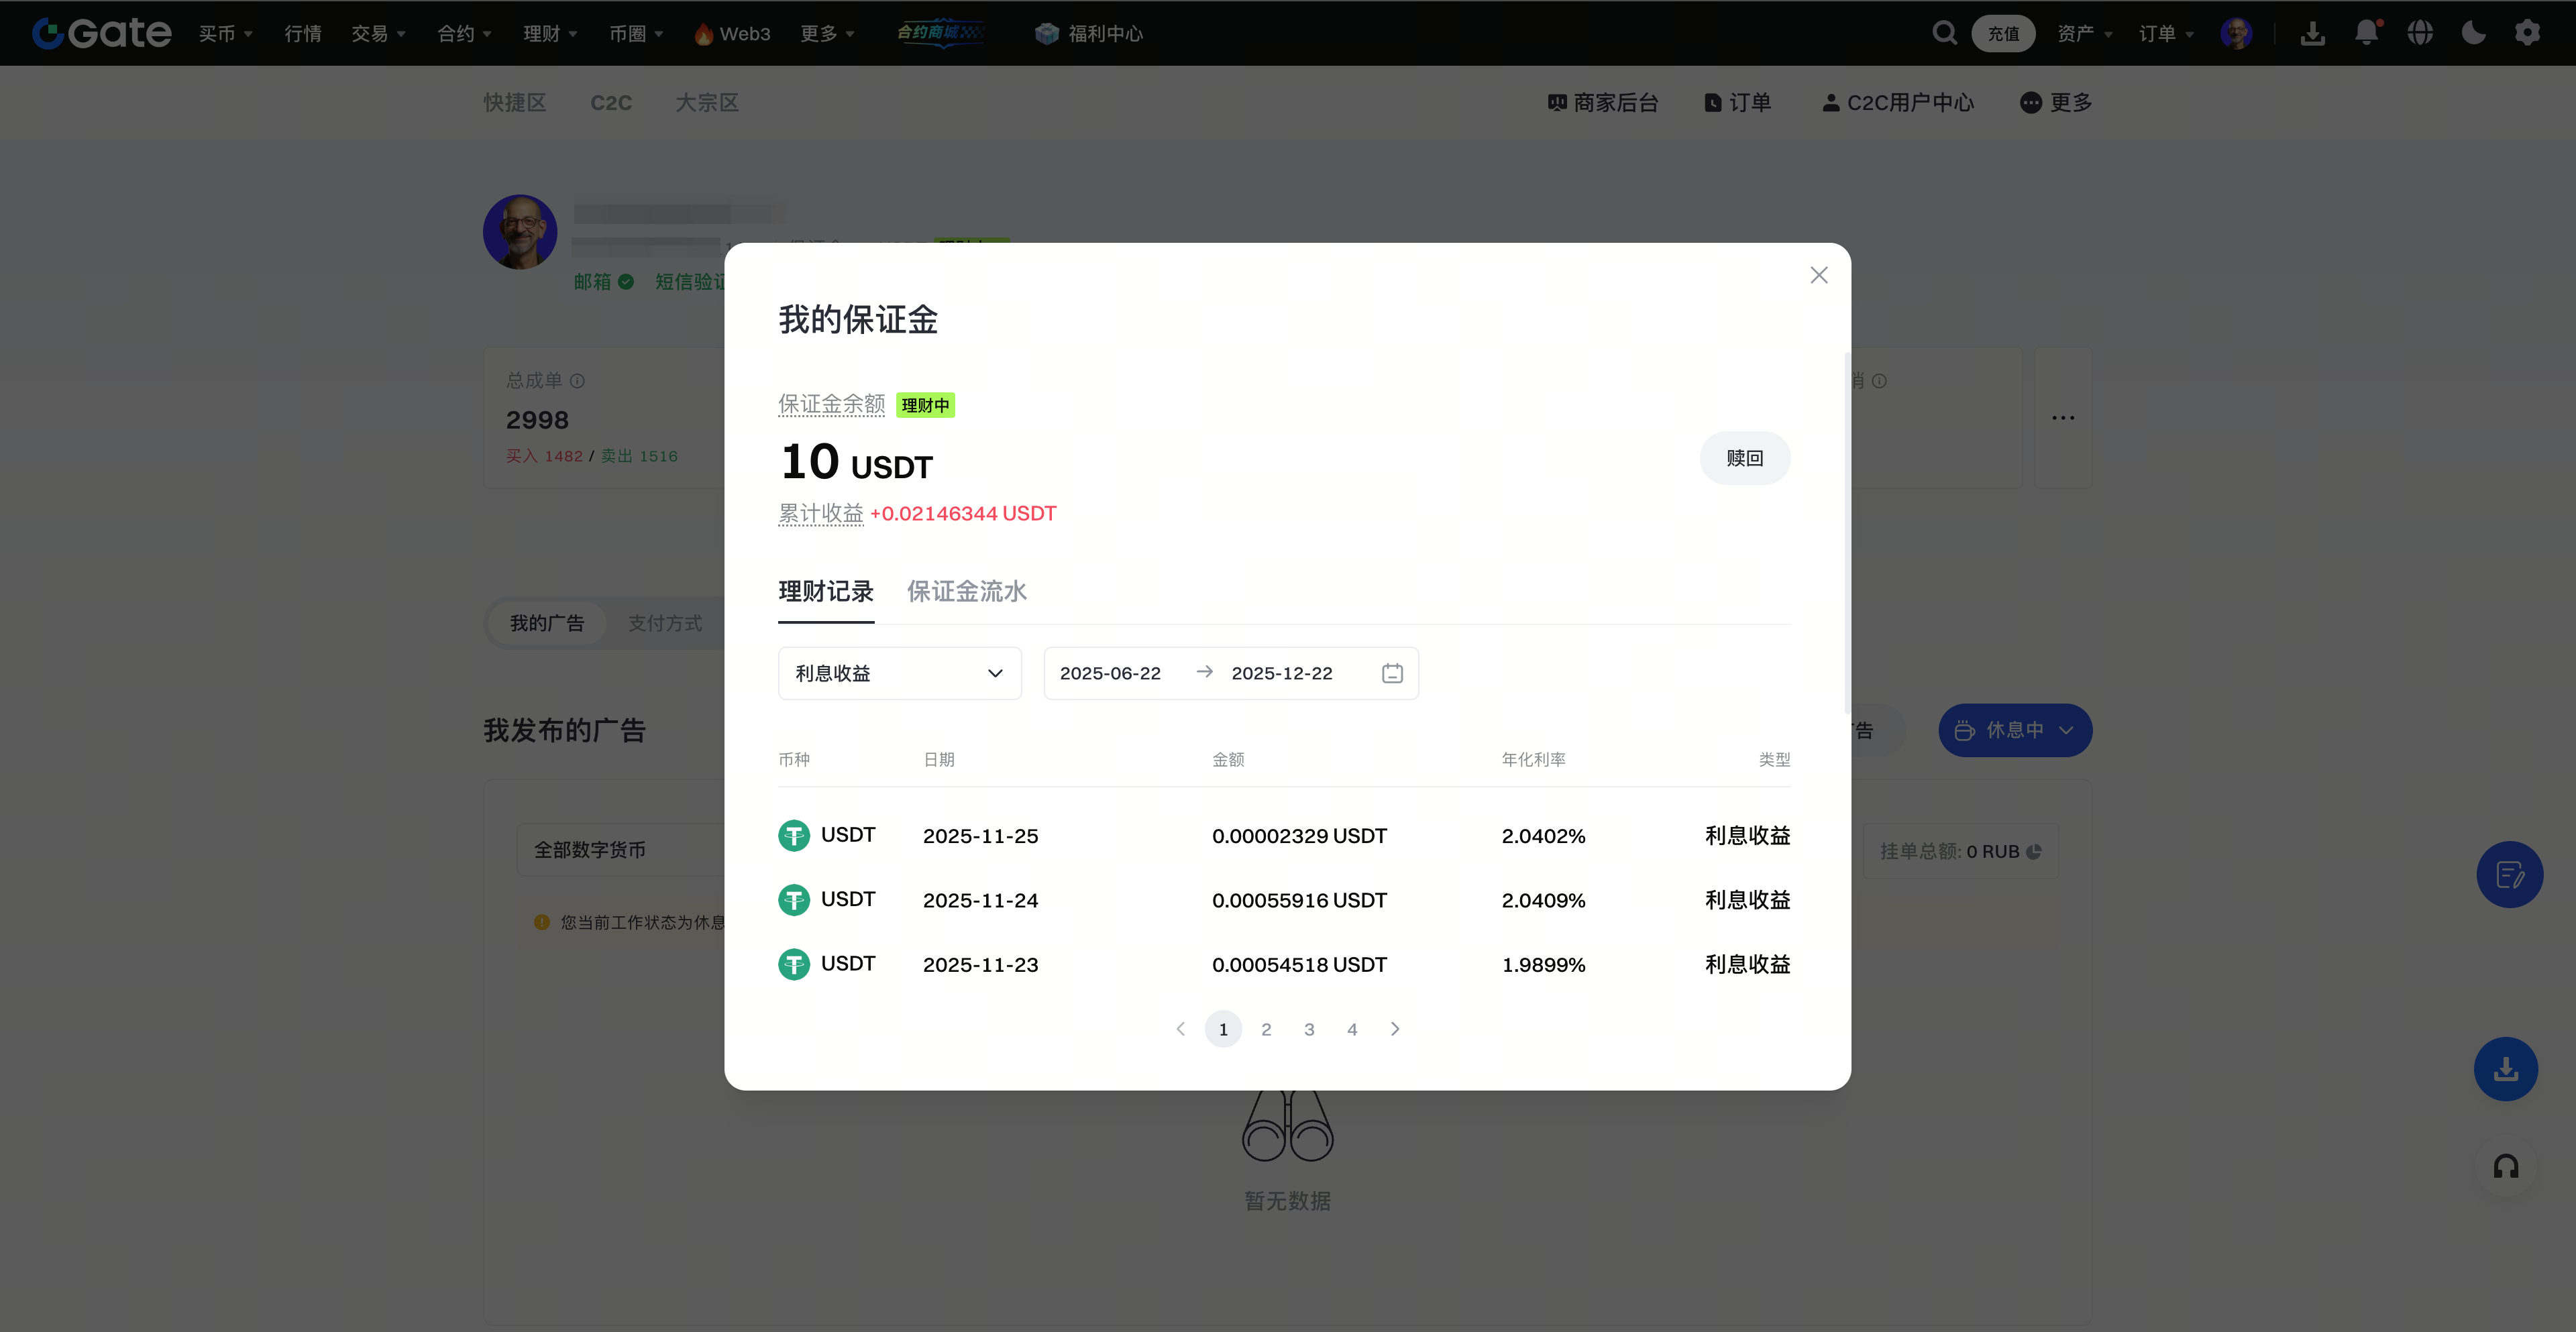Click the blue feedback note floating icon

(2509, 875)
